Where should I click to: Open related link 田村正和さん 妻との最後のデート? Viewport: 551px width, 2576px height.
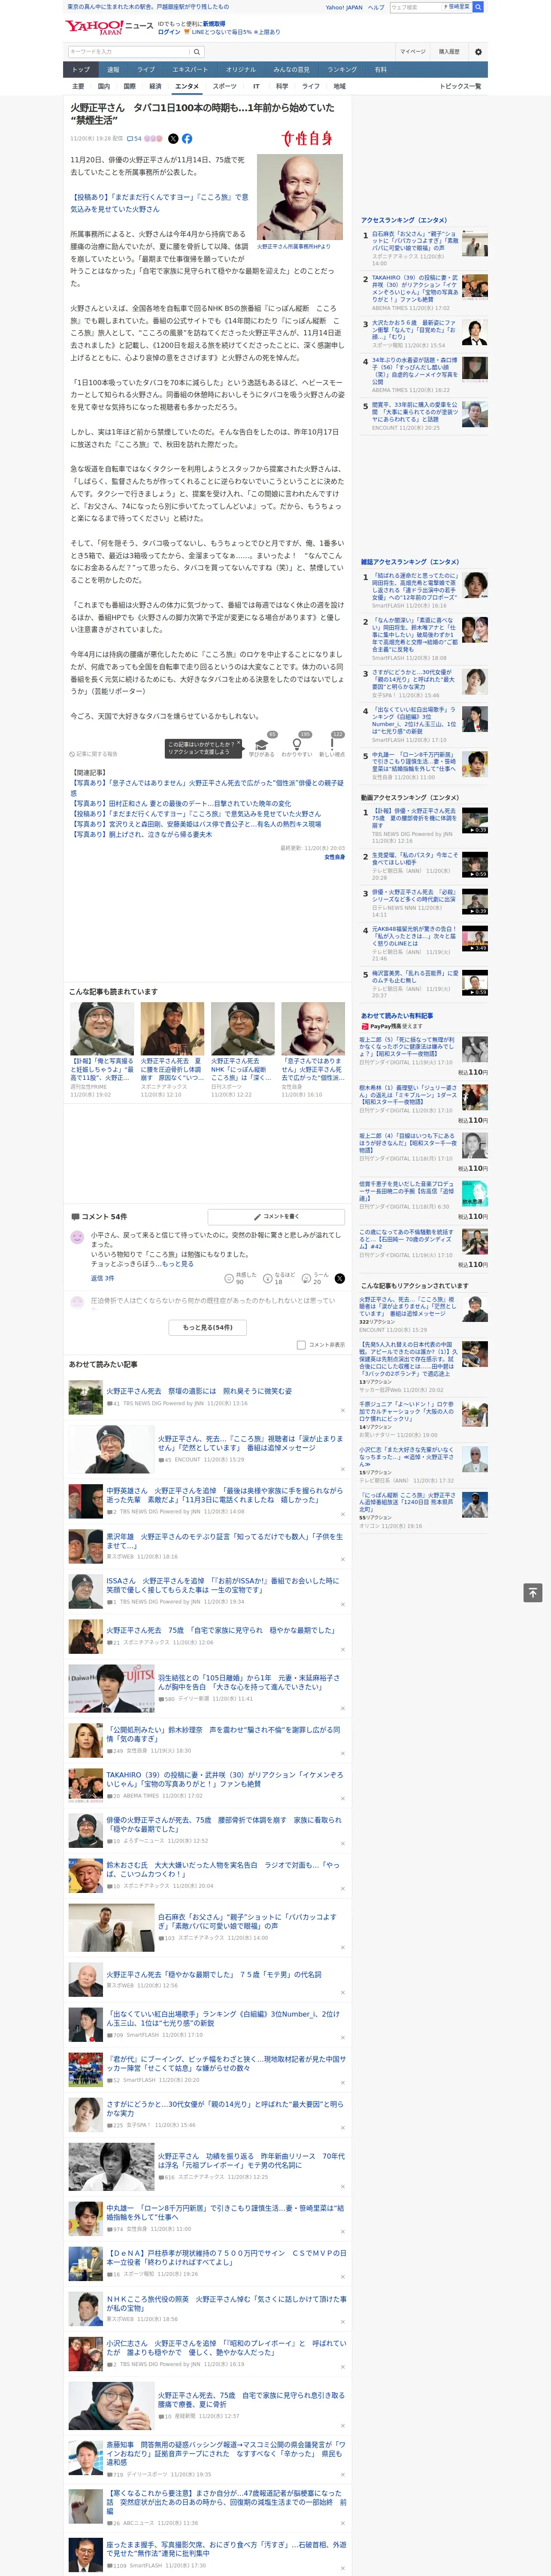[x=182, y=804]
